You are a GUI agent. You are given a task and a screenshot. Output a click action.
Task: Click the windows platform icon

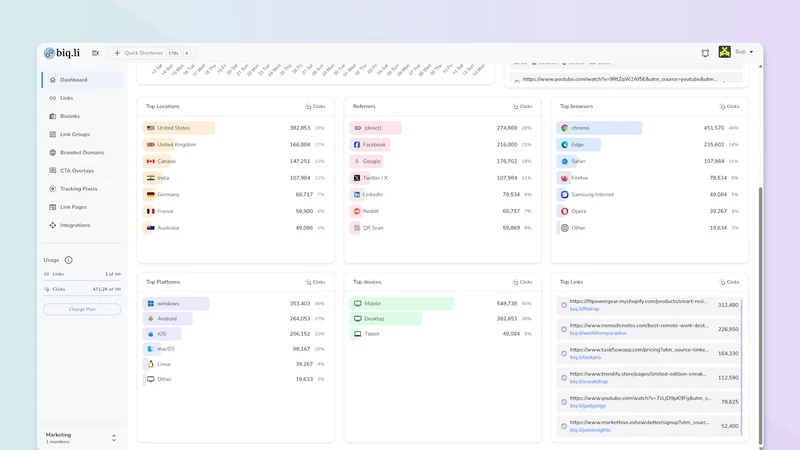pyautogui.click(x=151, y=304)
